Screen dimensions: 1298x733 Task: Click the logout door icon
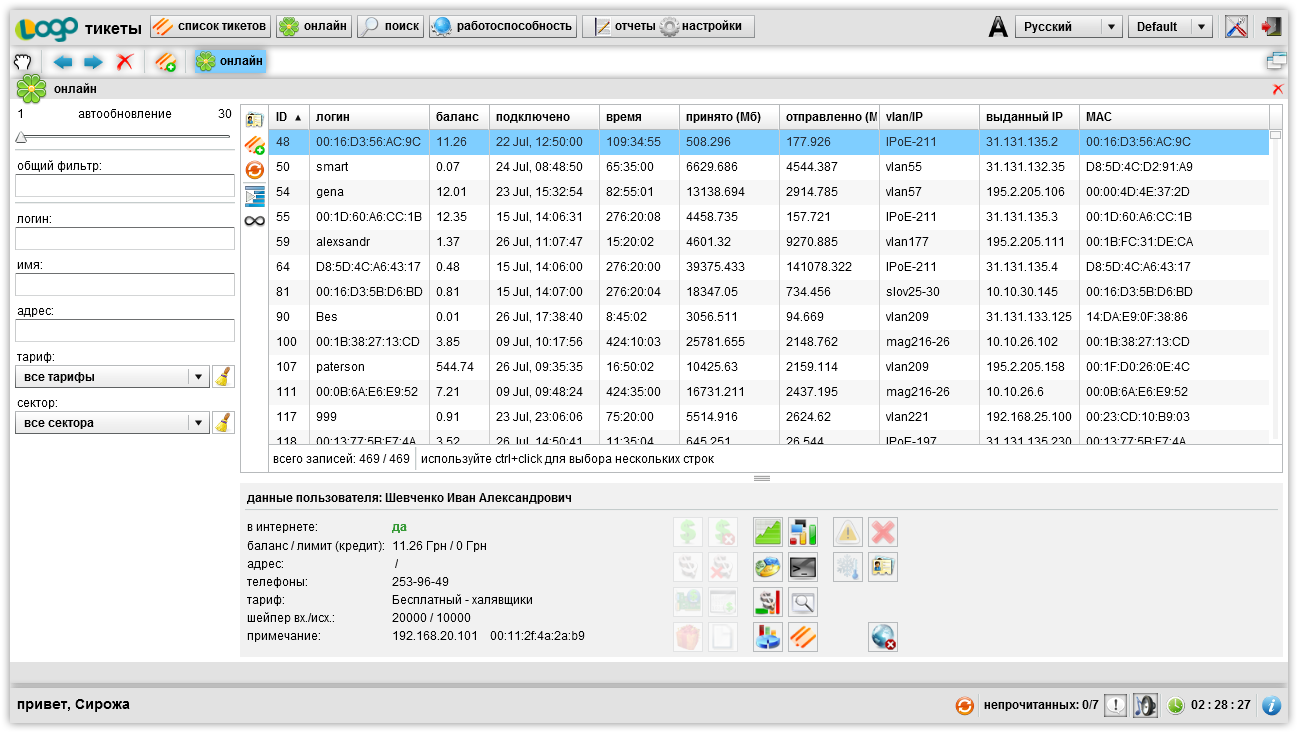point(1271,27)
